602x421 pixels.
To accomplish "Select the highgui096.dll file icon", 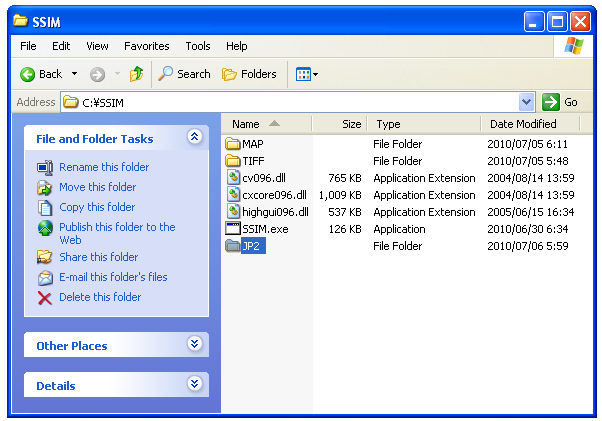I will [233, 211].
